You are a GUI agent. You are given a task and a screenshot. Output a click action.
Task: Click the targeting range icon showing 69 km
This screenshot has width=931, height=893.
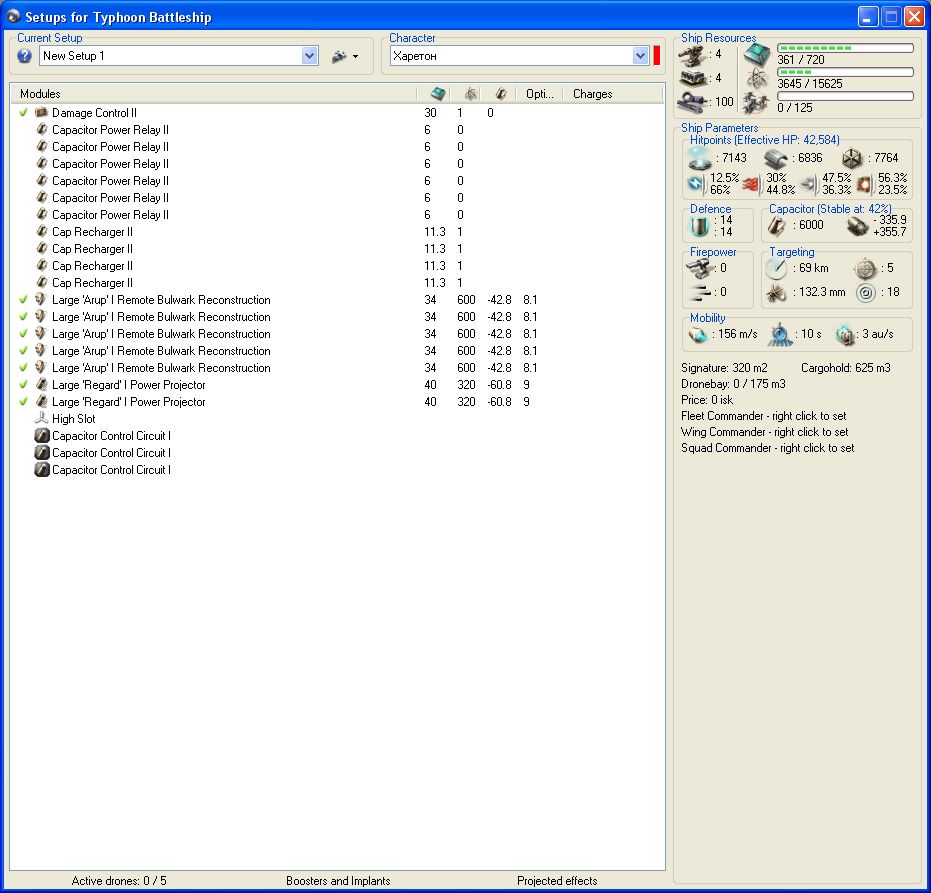point(776,268)
